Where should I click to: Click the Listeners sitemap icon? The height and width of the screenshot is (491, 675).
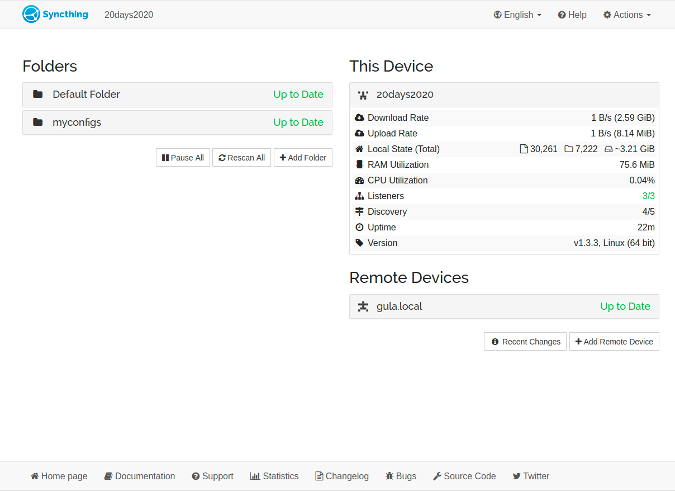[359, 196]
